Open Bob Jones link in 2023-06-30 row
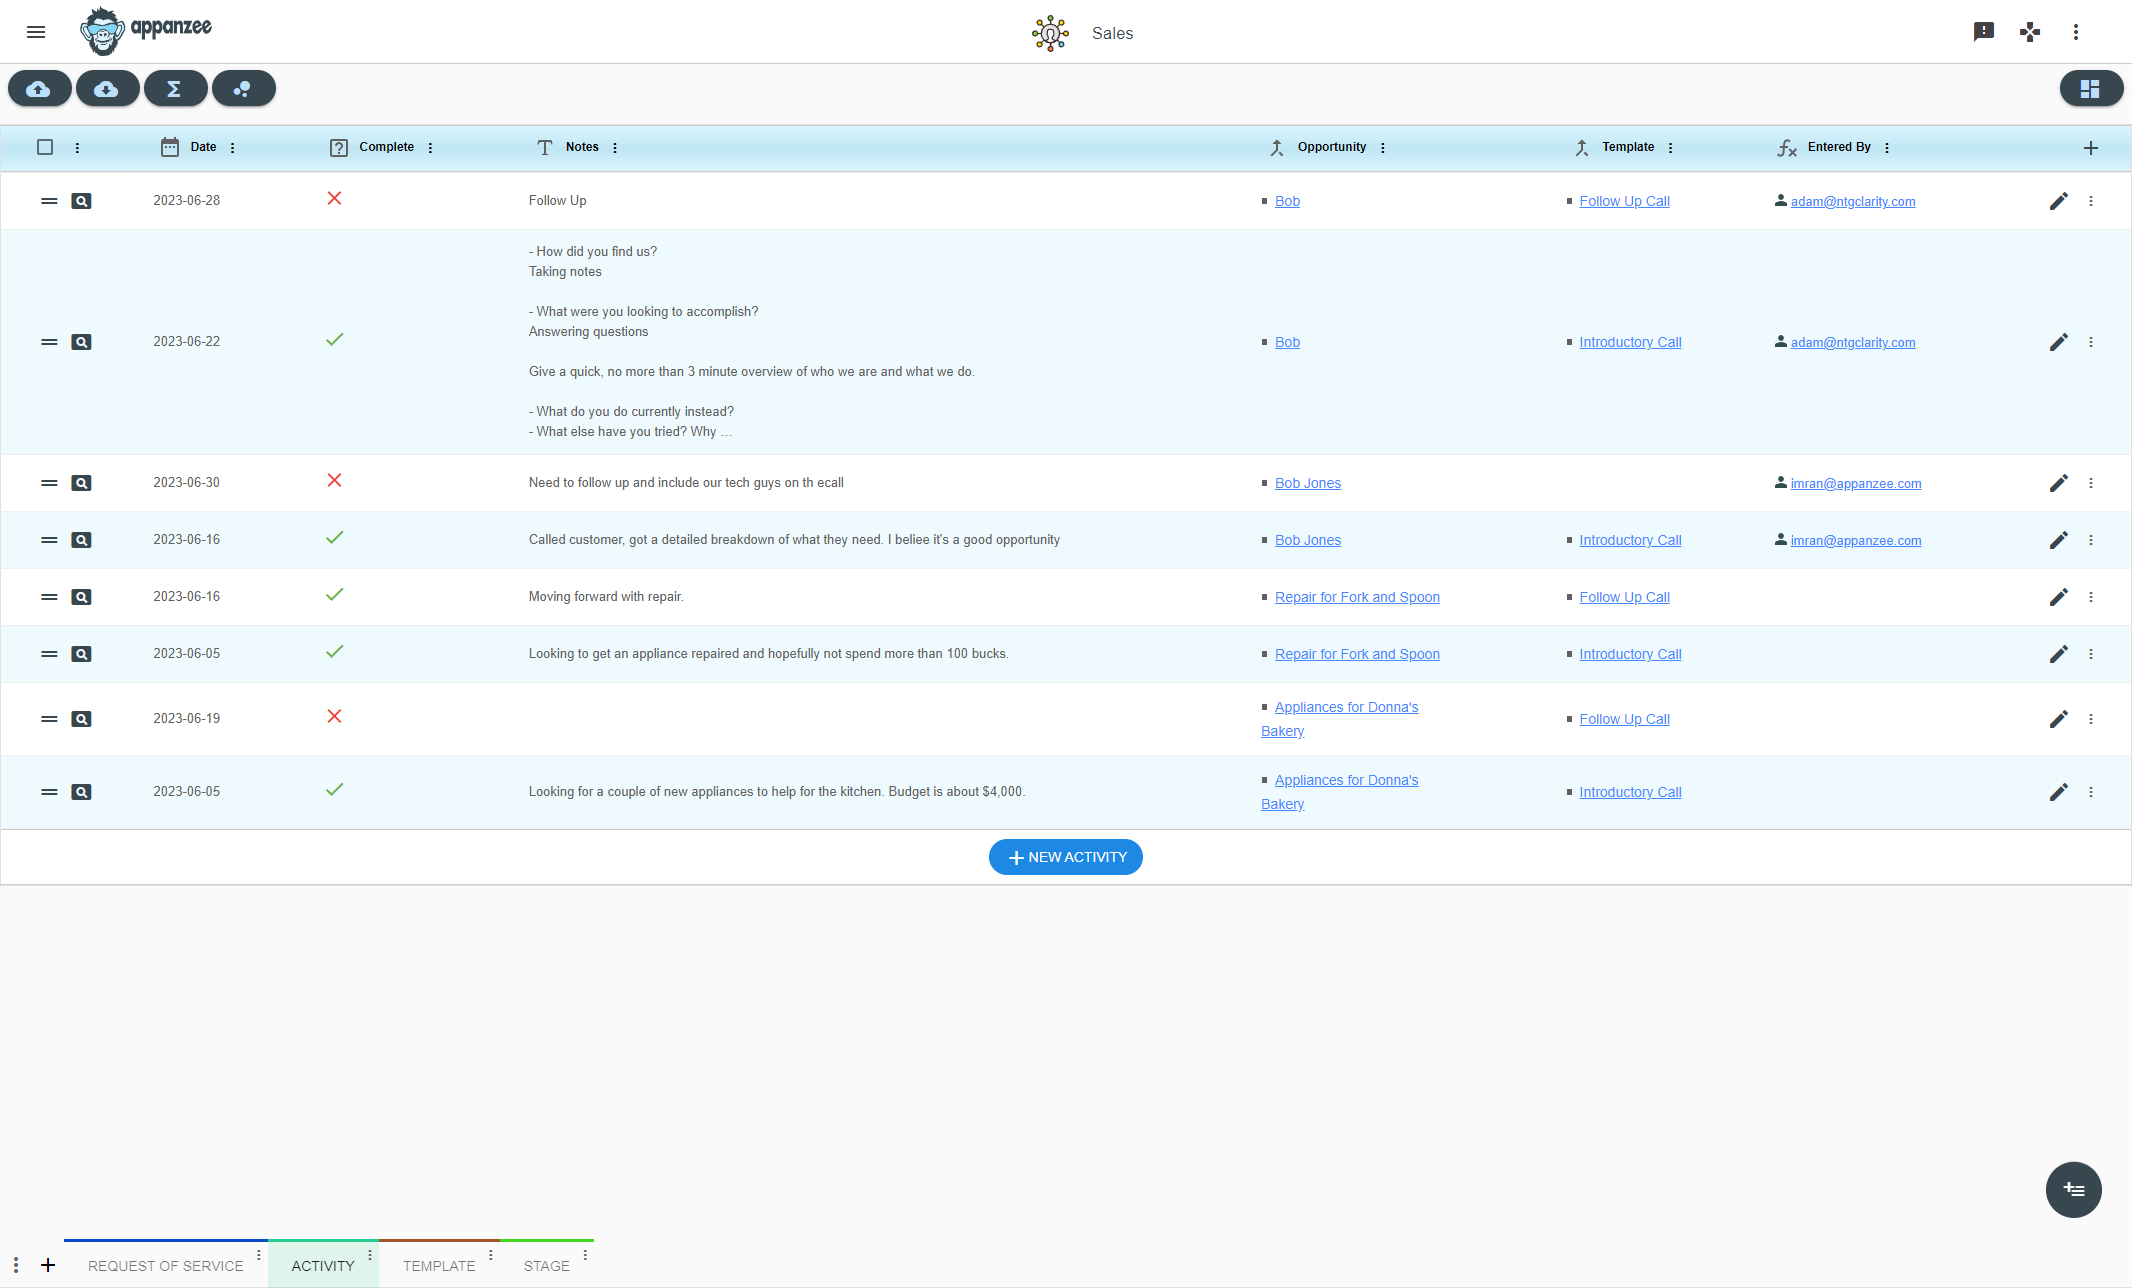 click(1308, 483)
